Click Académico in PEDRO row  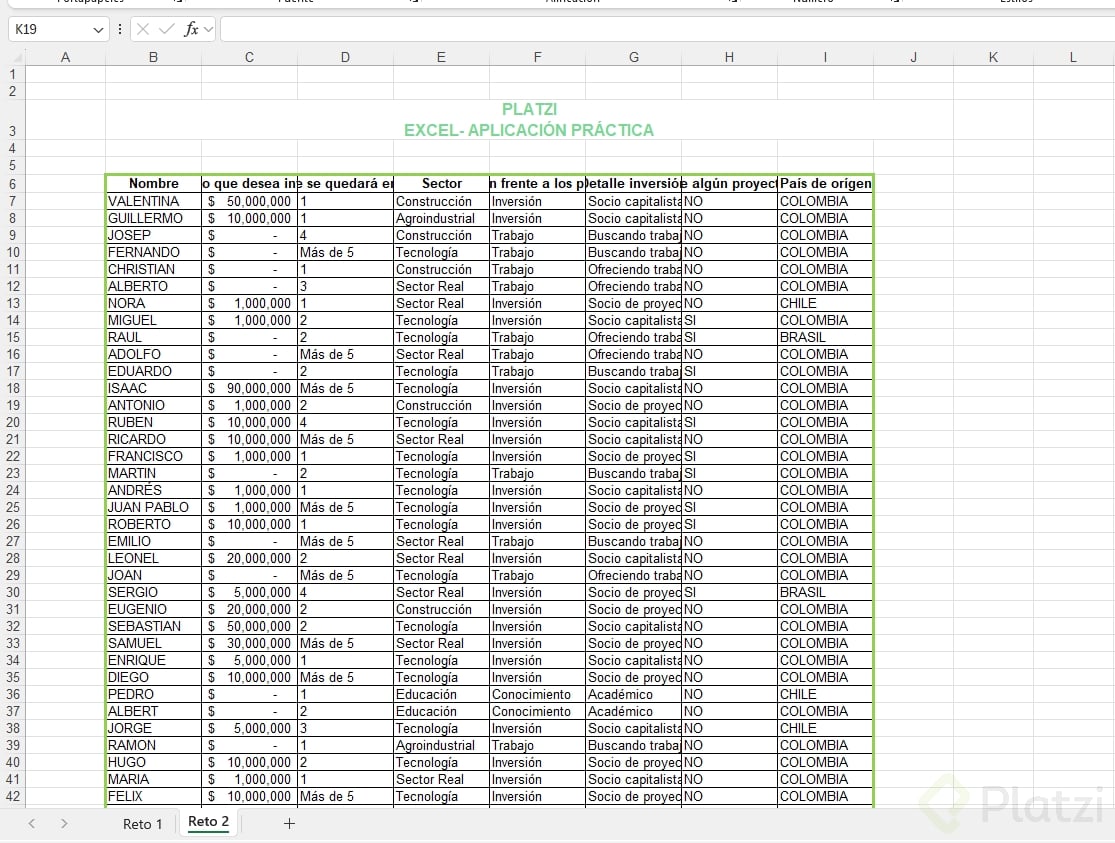[634, 694]
